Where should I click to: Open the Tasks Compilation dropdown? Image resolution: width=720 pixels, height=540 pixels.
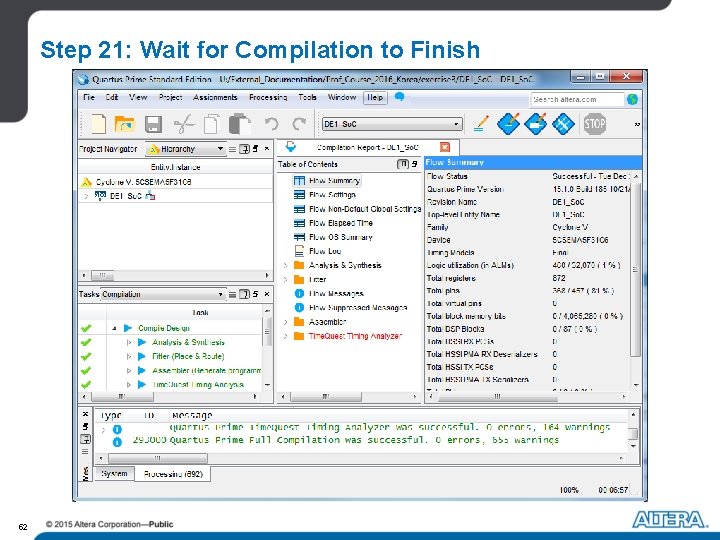click(x=163, y=294)
